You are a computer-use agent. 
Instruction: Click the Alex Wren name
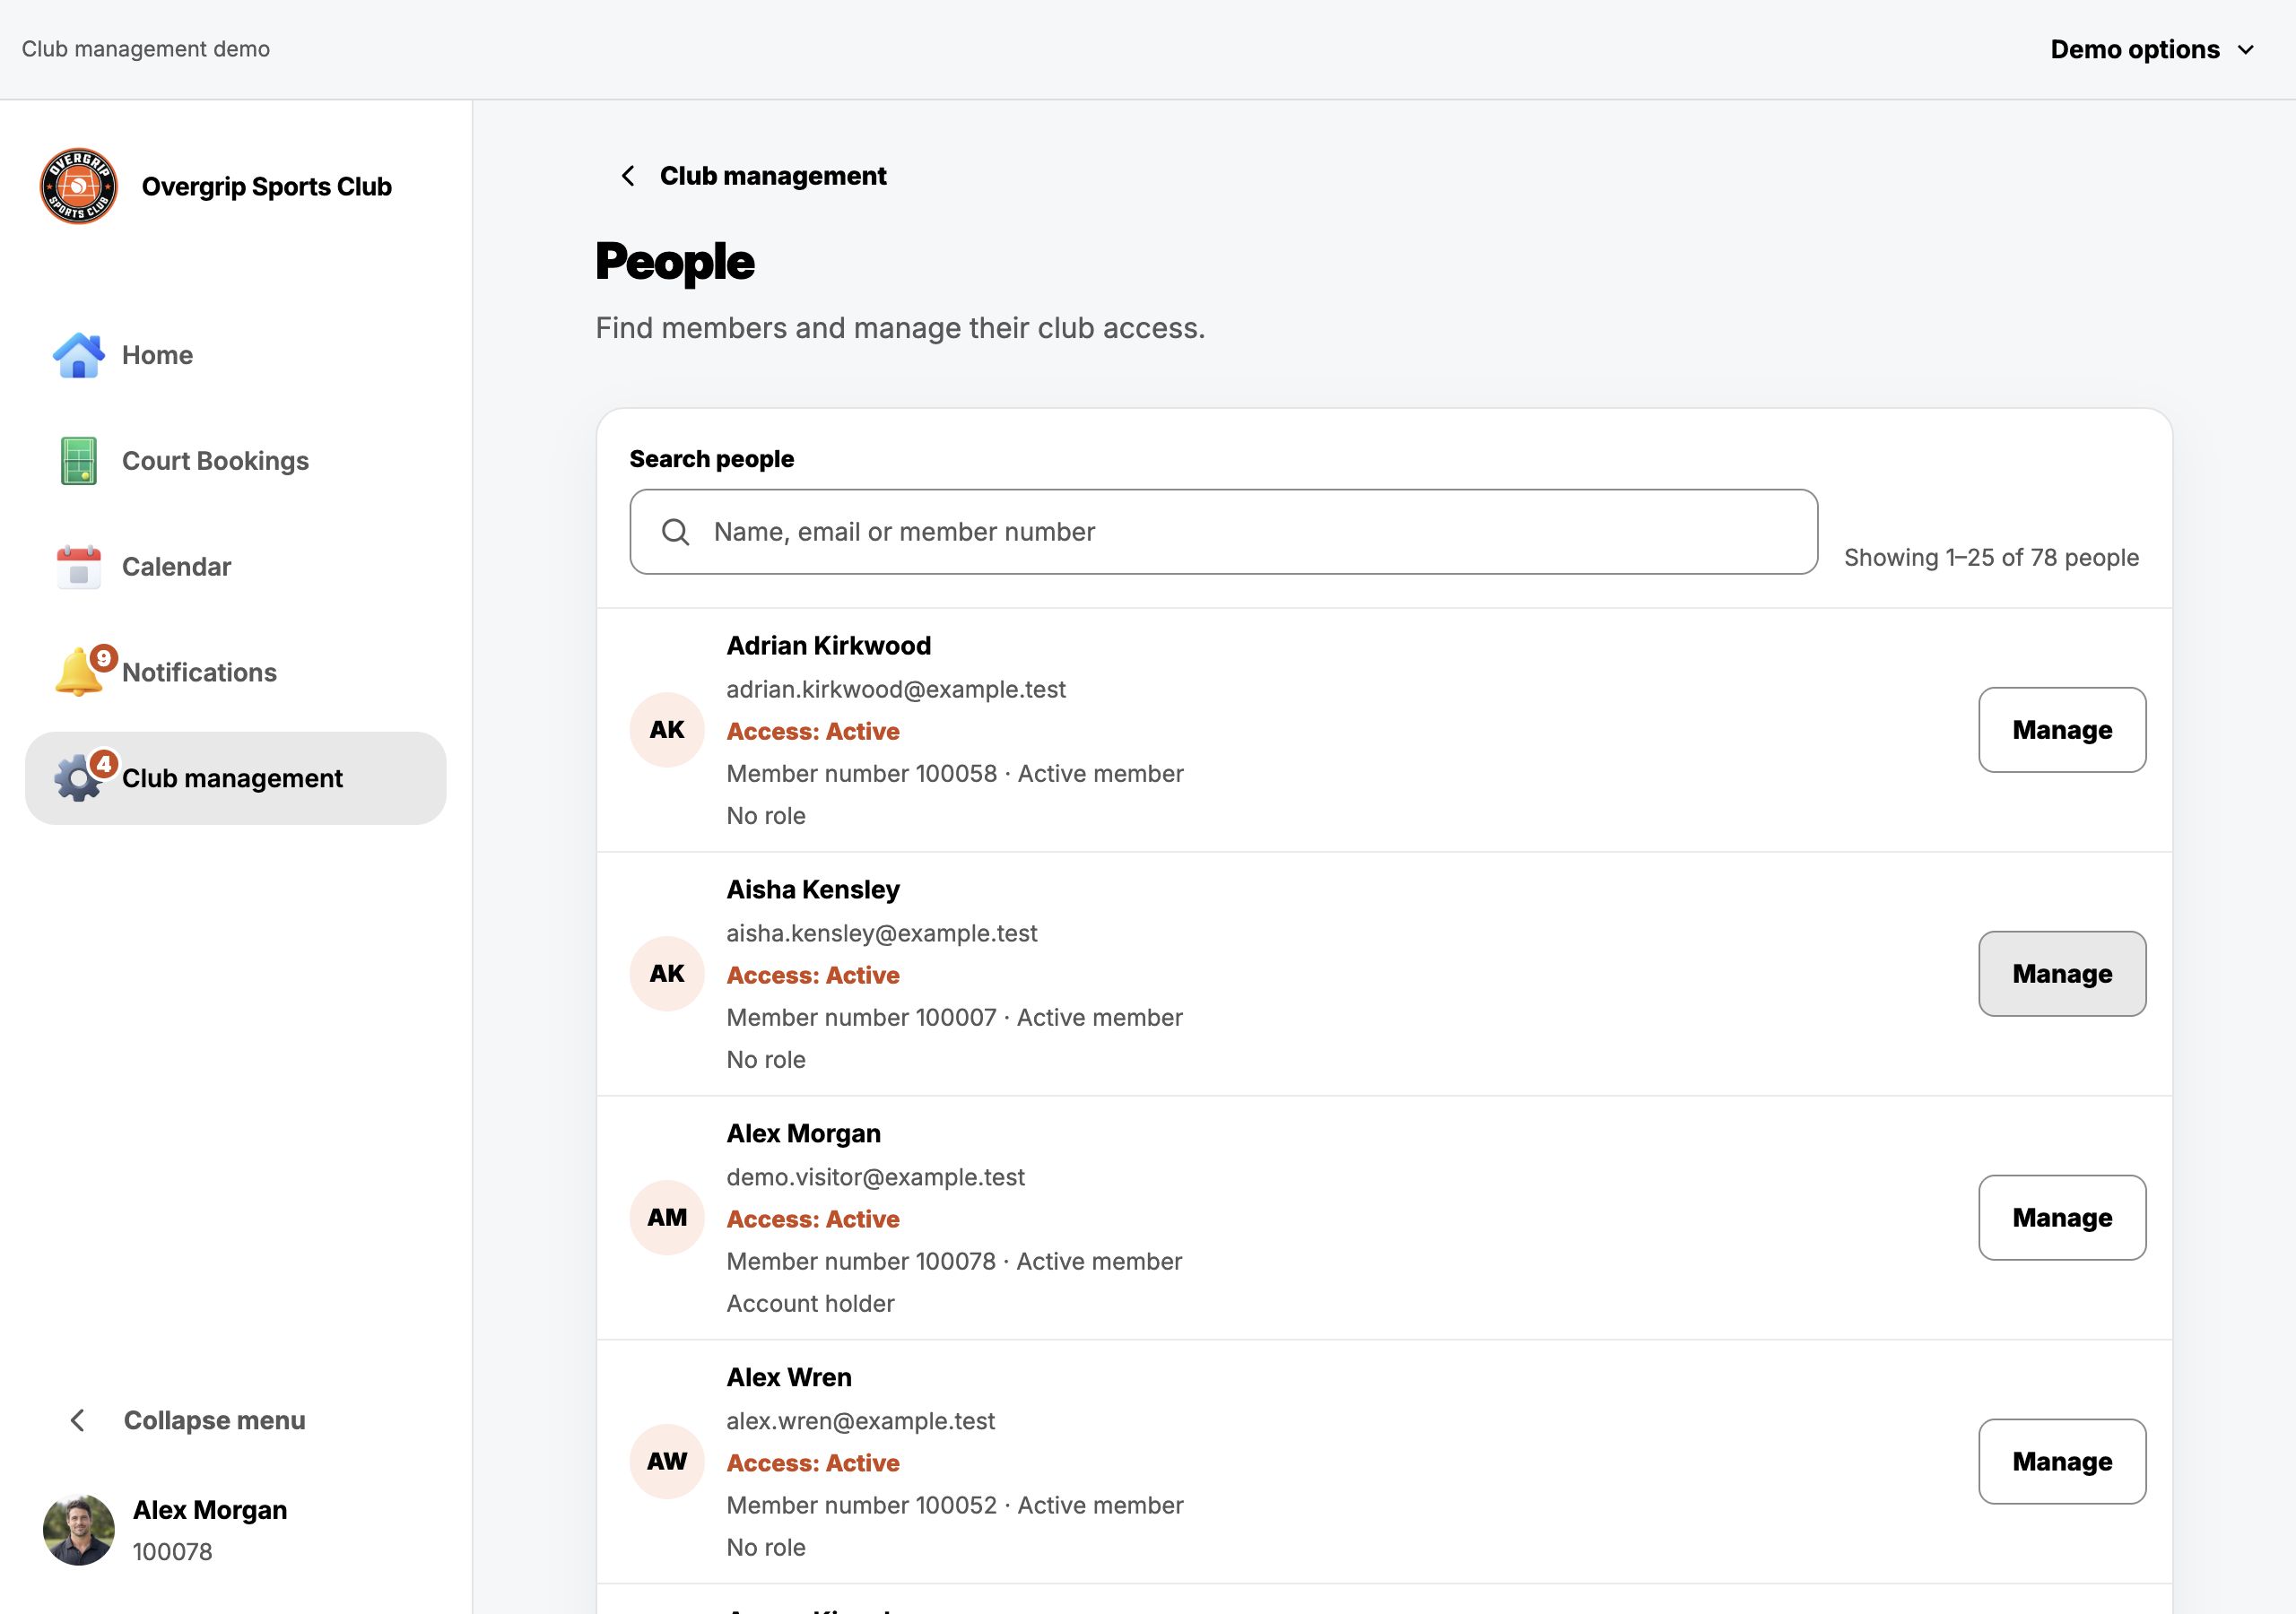point(789,1378)
